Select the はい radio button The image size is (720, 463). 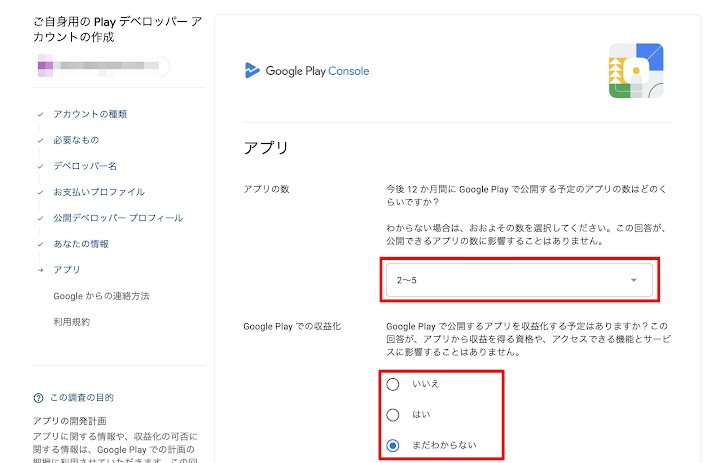pyautogui.click(x=393, y=415)
